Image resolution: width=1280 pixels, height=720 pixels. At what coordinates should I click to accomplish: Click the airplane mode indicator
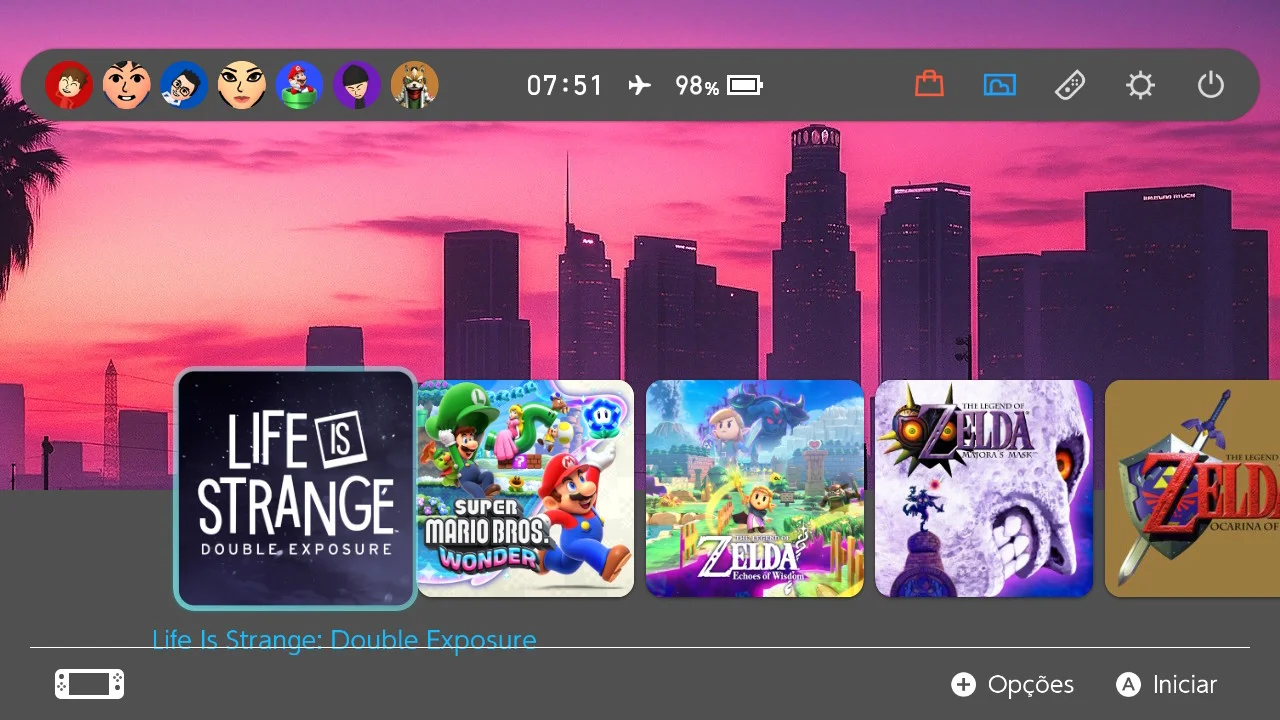pyautogui.click(x=639, y=86)
